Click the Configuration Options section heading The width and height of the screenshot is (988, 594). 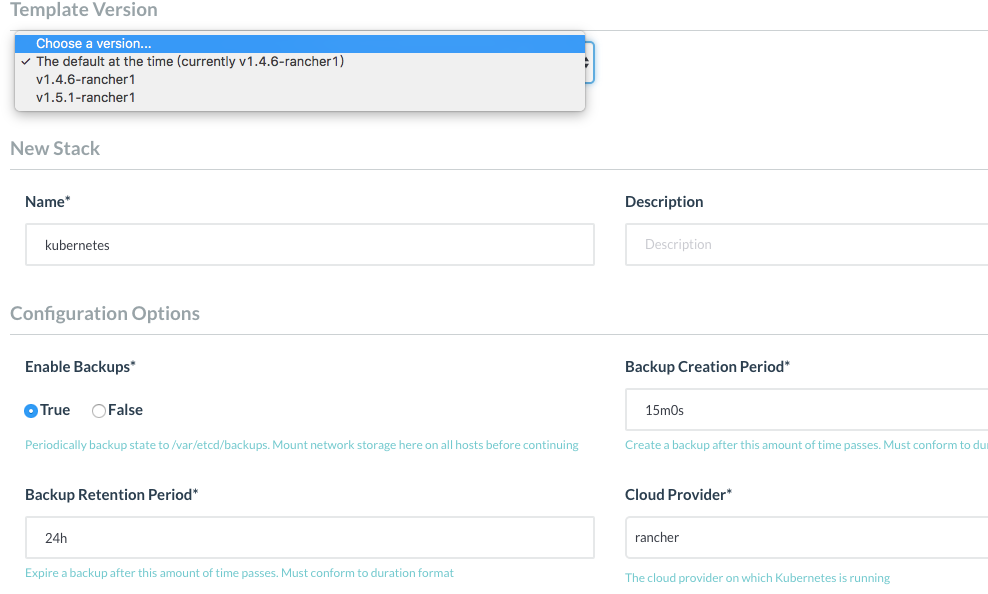click(105, 314)
